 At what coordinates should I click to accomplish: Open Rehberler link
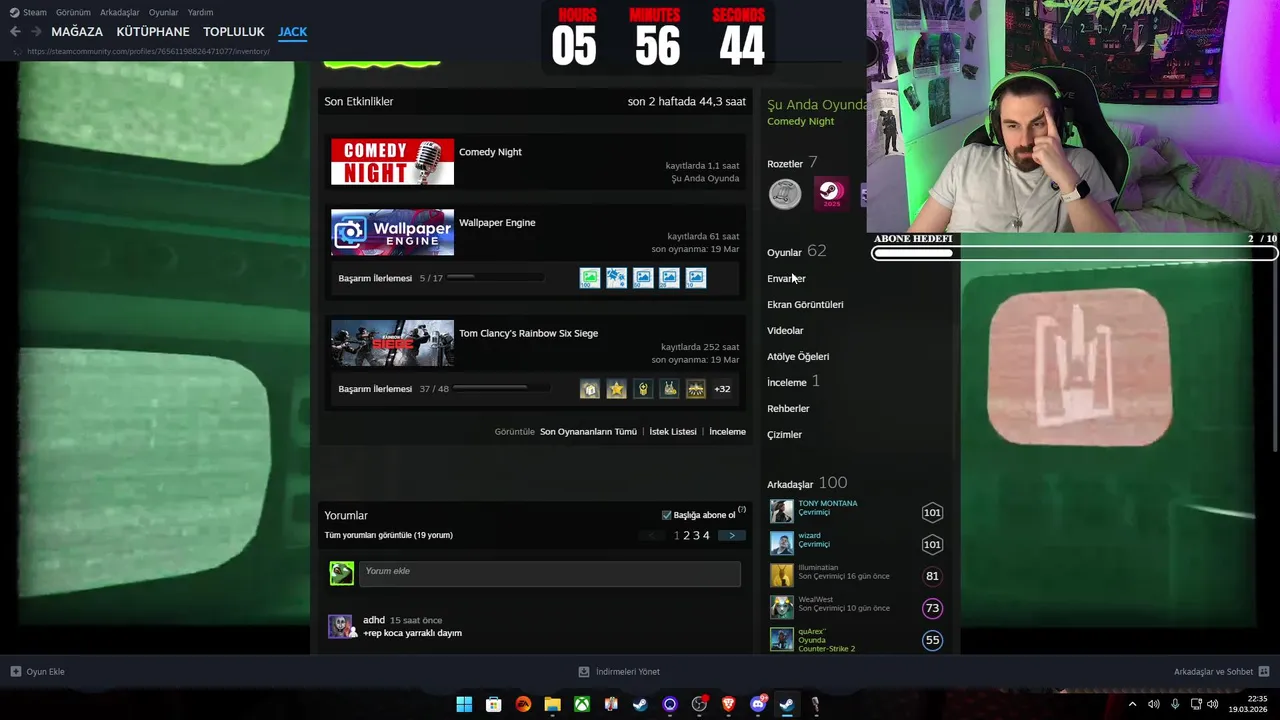[x=788, y=408]
